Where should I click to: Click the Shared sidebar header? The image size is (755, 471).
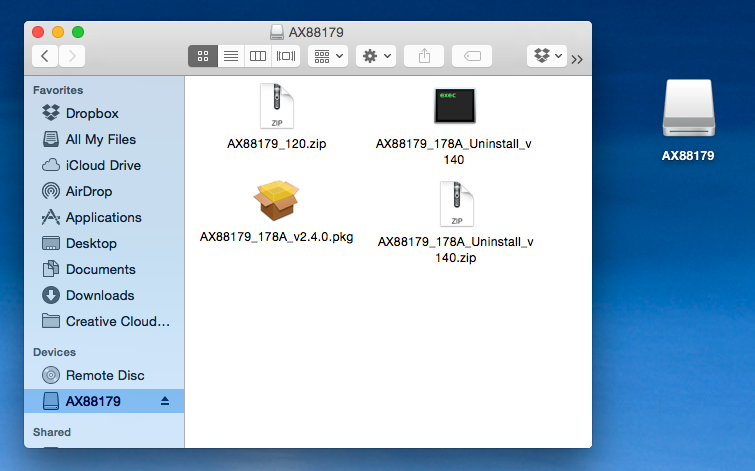click(x=52, y=432)
